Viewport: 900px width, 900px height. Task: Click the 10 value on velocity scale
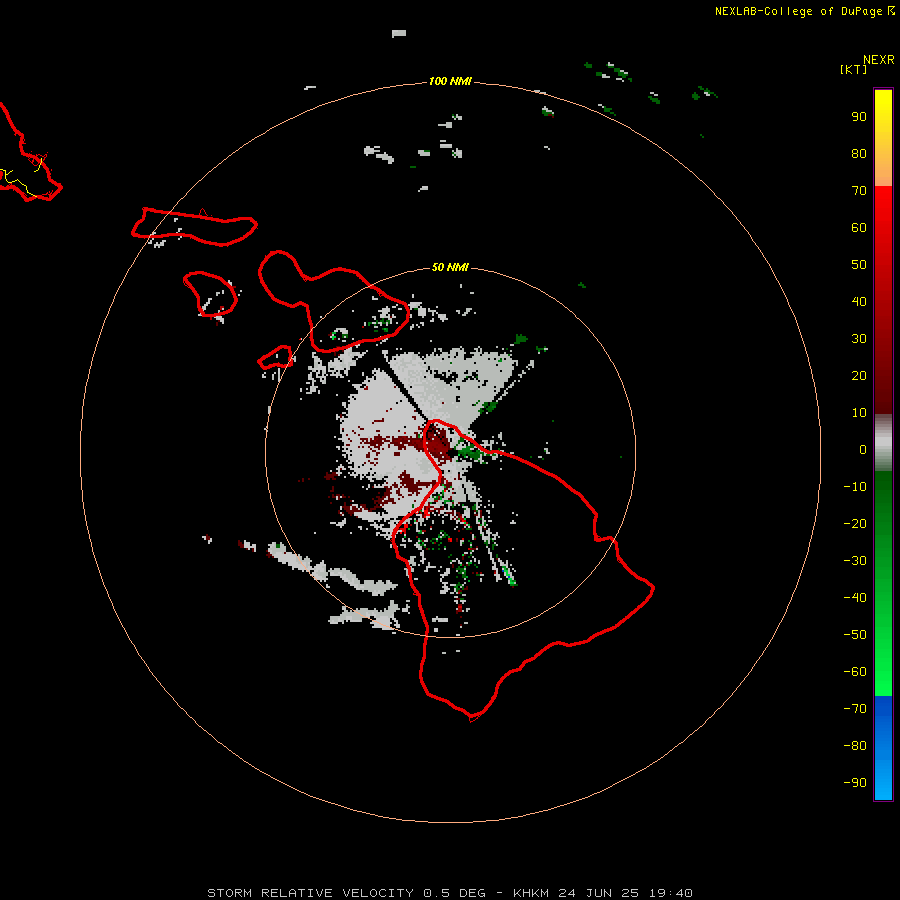pyautogui.click(x=859, y=413)
